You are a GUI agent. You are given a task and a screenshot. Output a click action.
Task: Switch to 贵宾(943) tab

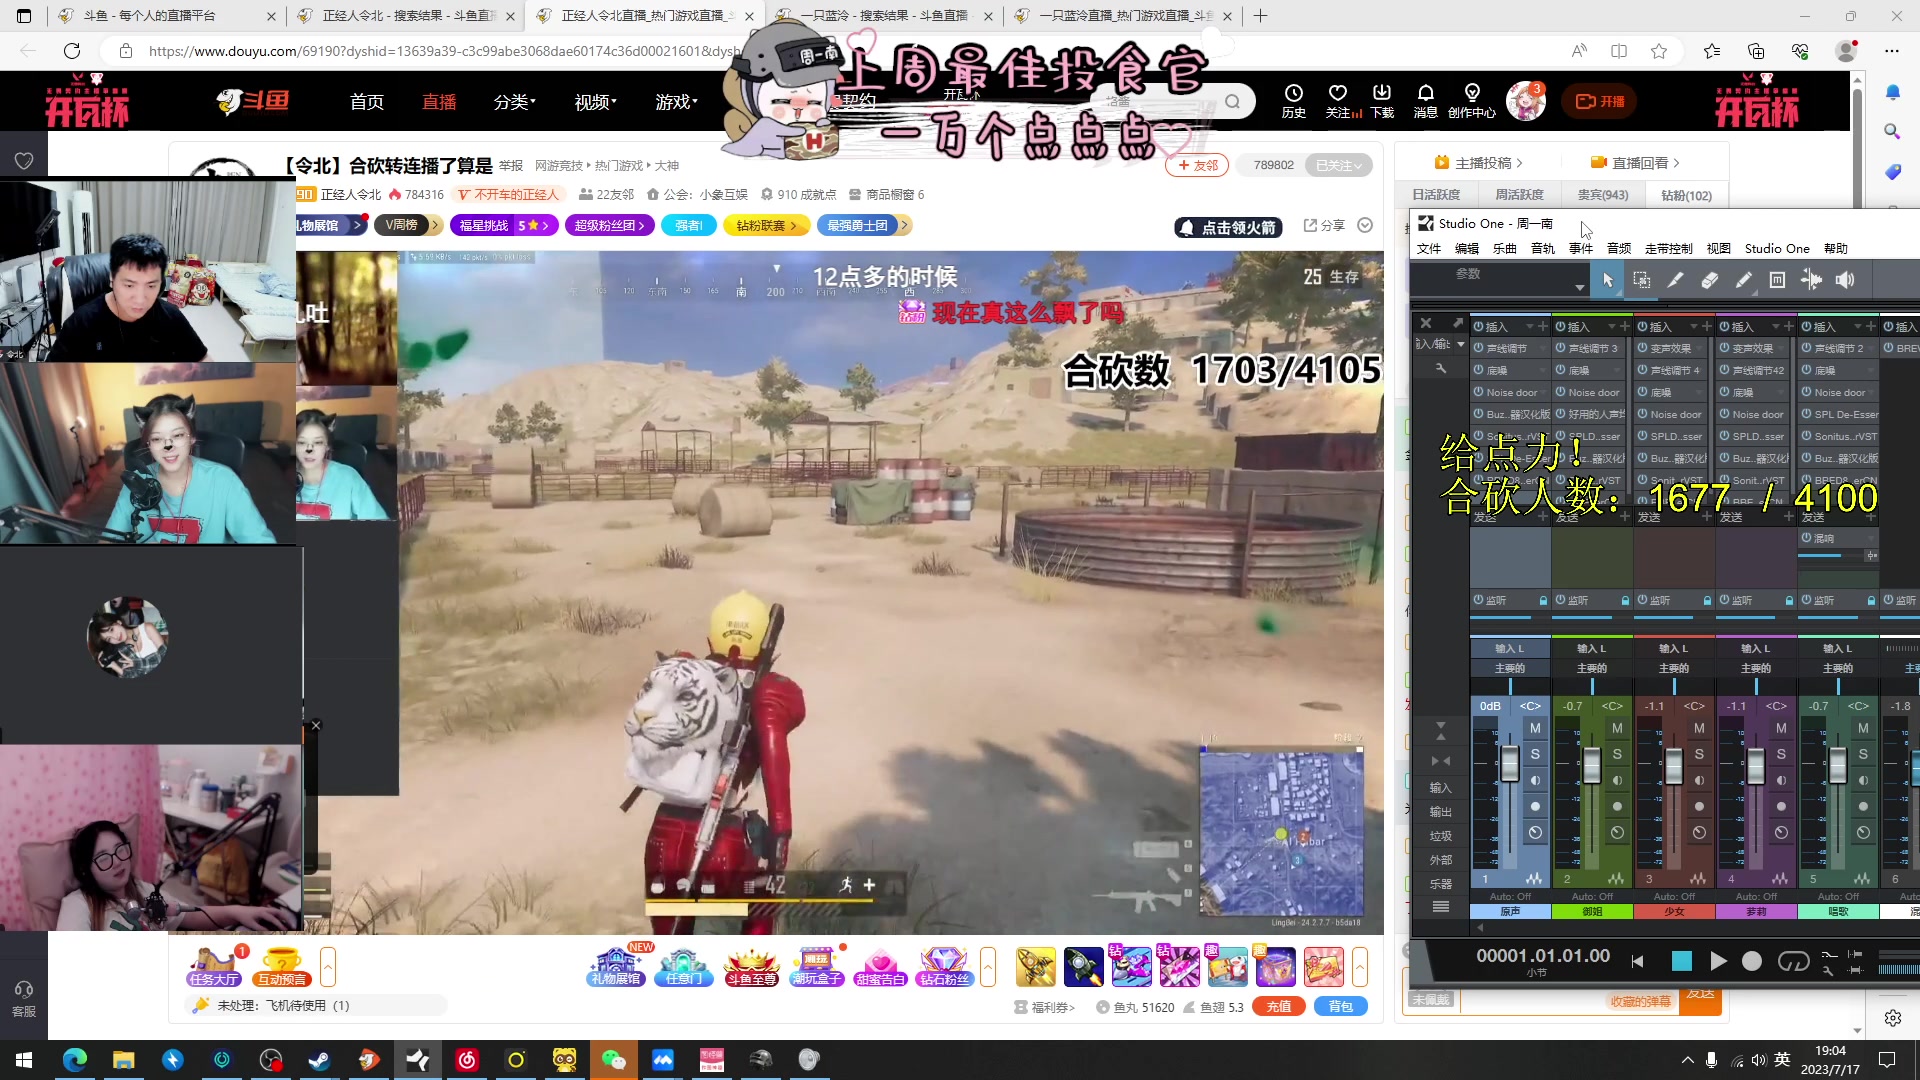[1603, 195]
